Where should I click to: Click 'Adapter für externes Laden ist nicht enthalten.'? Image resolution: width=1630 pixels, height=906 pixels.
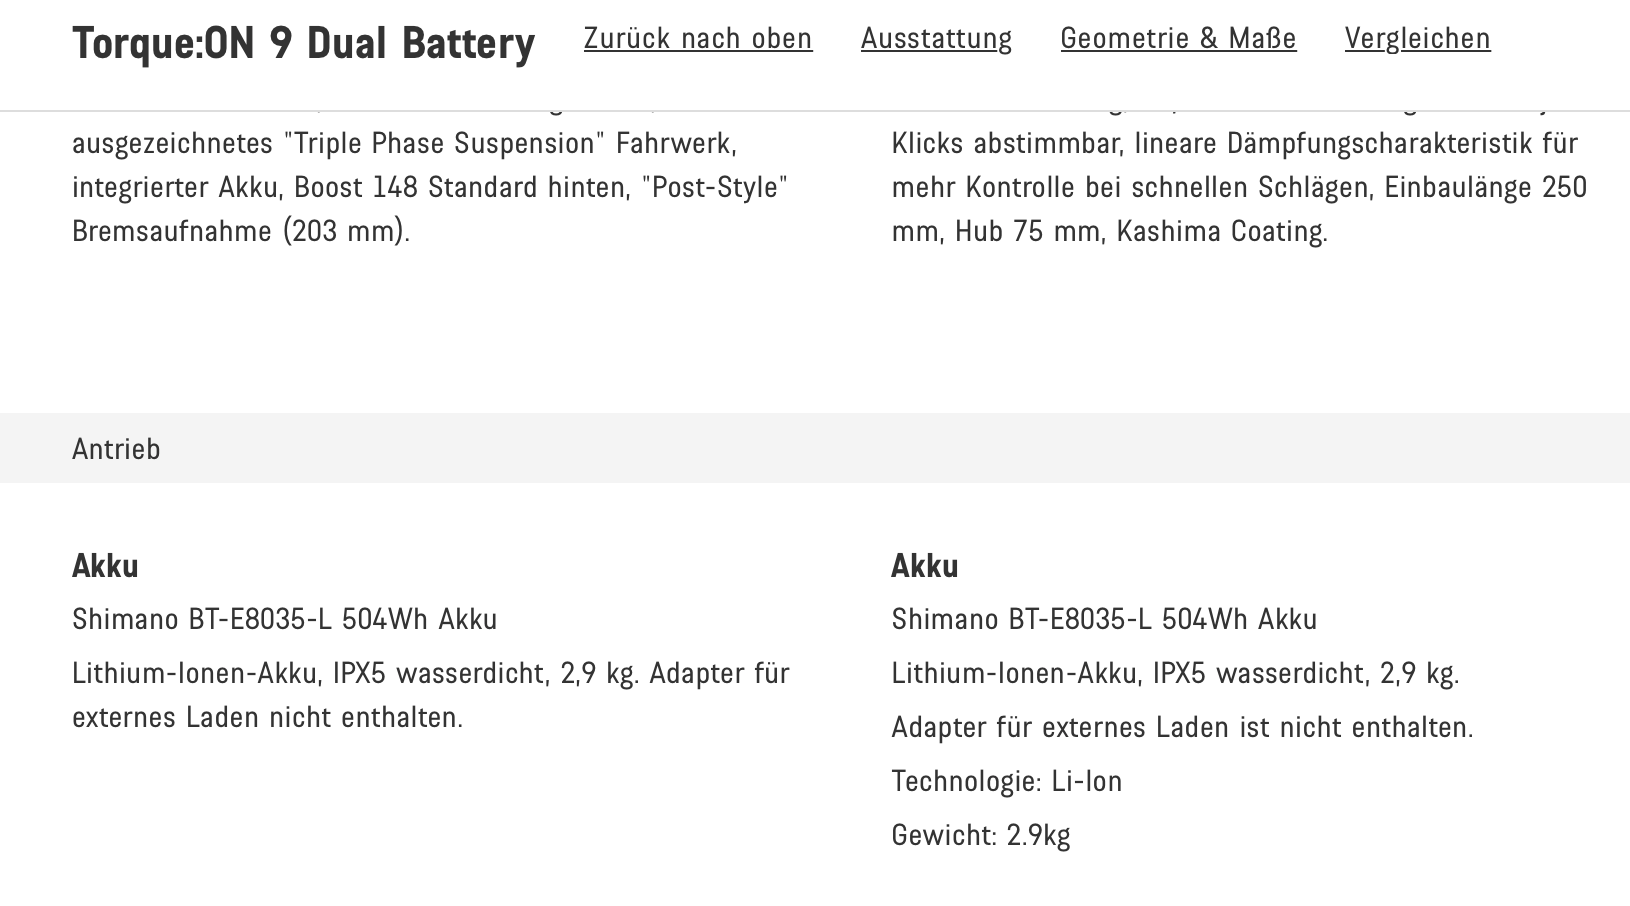[x=1182, y=728]
